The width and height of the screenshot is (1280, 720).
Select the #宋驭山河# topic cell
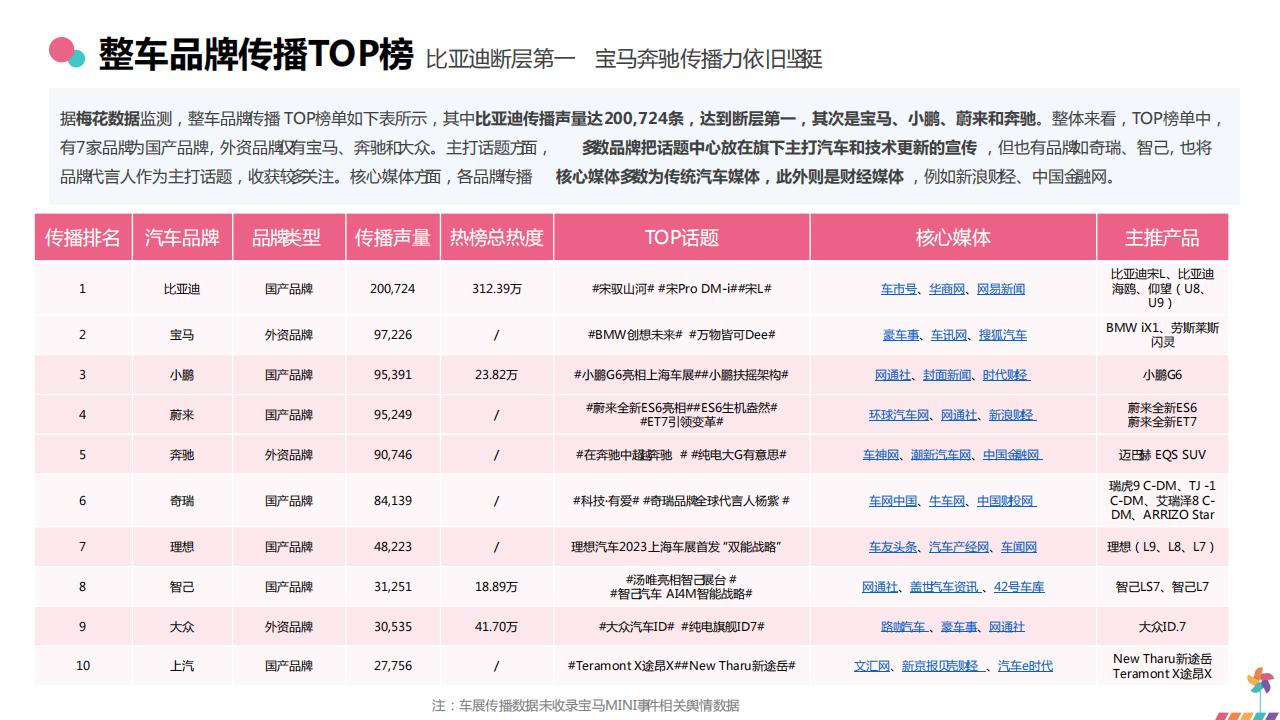click(681, 289)
